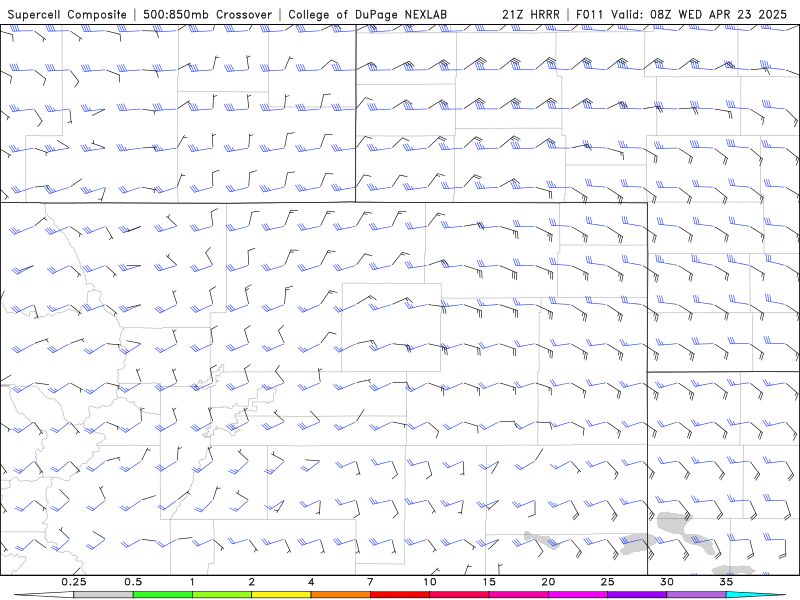The width and height of the screenshot is (800, 600).
Task: Click the red segment between 7 and 10
Action: tap(399, 595)
